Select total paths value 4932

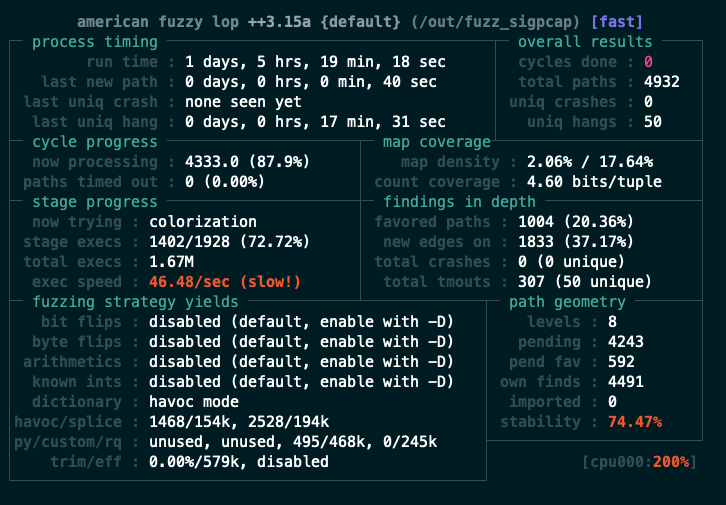click(662, 82)
